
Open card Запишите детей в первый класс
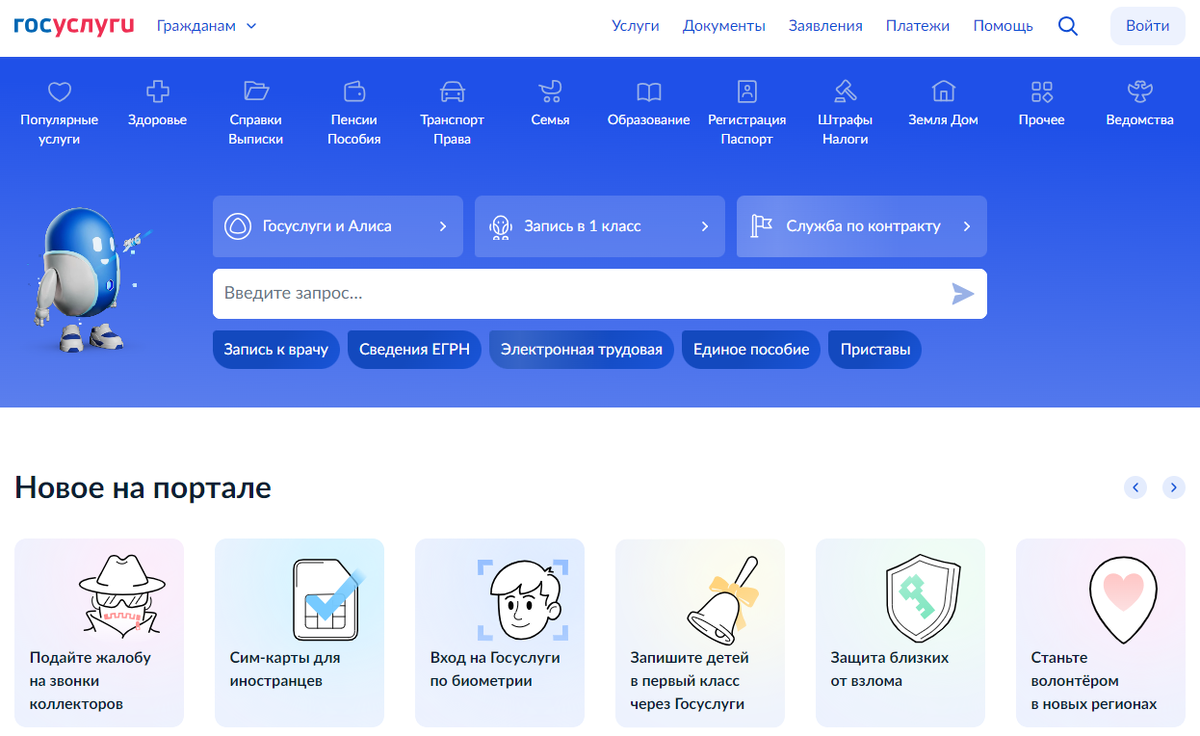pyautogui.click(x=700, y=633)
